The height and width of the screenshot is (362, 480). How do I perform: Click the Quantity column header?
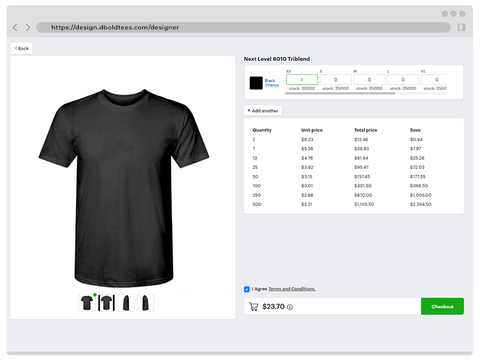click(x=262, y=130)
